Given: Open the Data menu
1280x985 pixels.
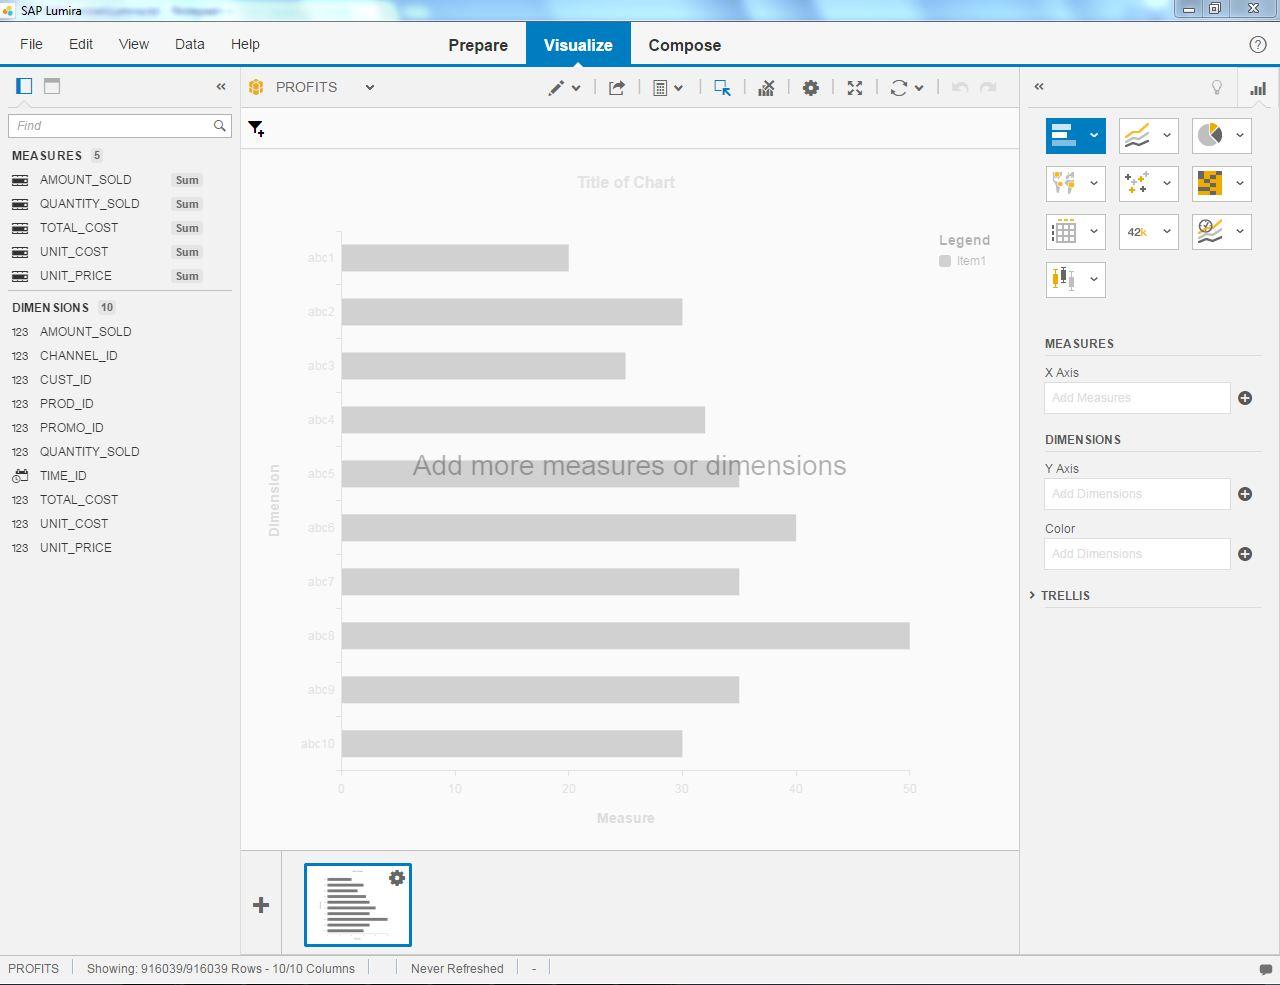Looking at the screenshot, I should point(190,45).
